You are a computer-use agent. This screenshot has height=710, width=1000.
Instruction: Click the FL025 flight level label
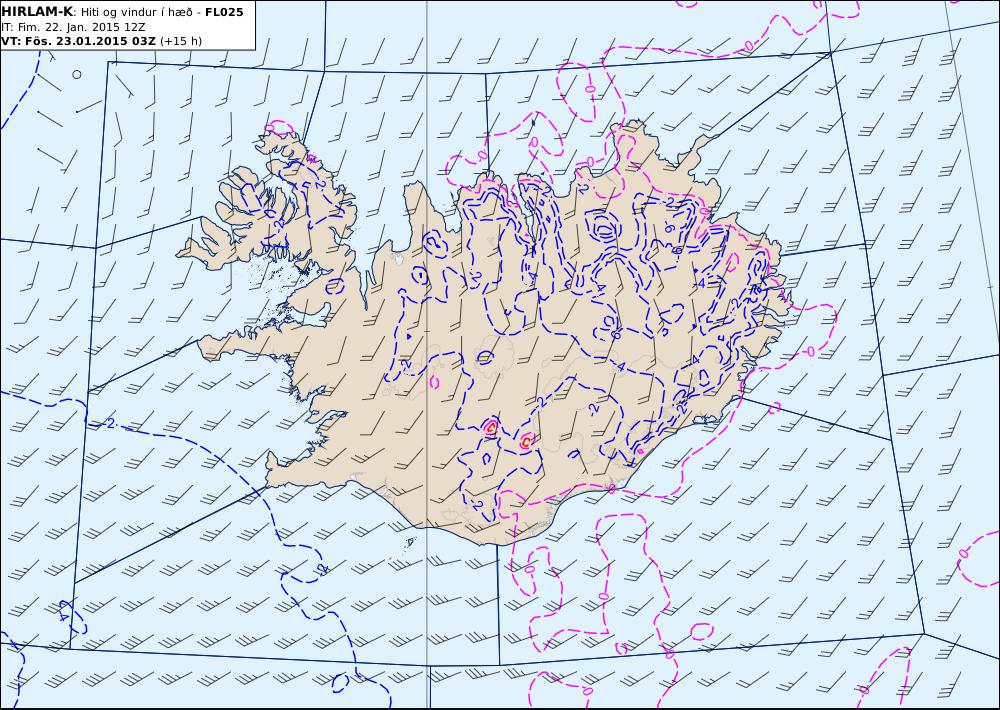tap(224, 12)
